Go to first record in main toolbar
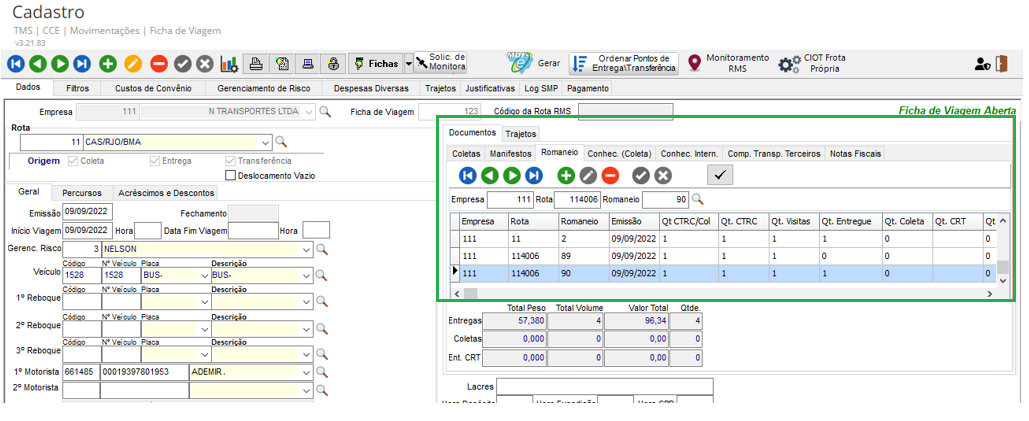 pos(15,64)
